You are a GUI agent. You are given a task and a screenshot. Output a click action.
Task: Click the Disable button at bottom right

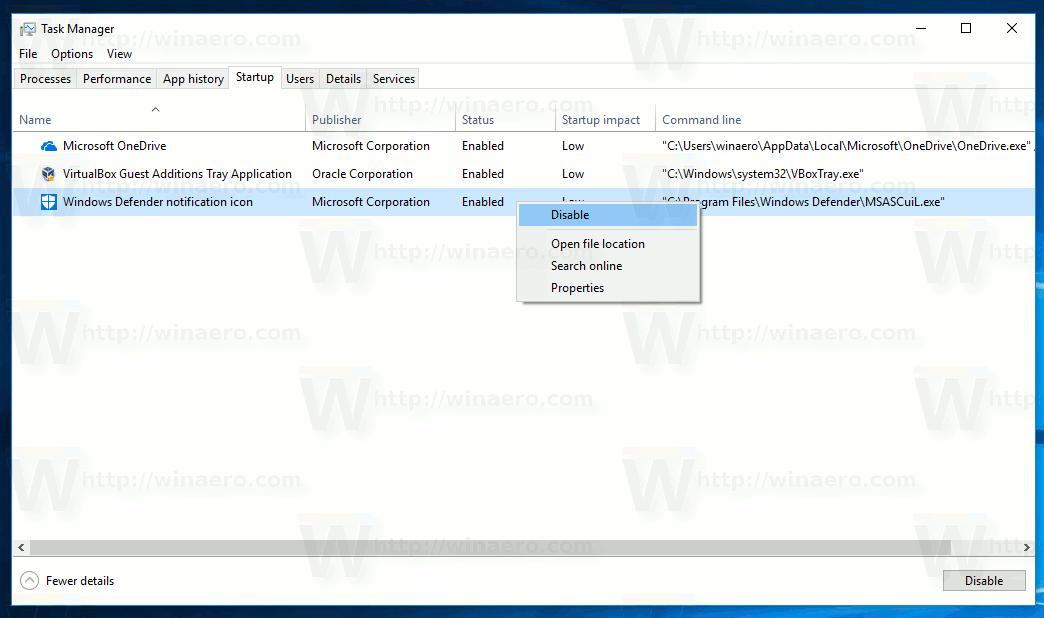[984, 580]
